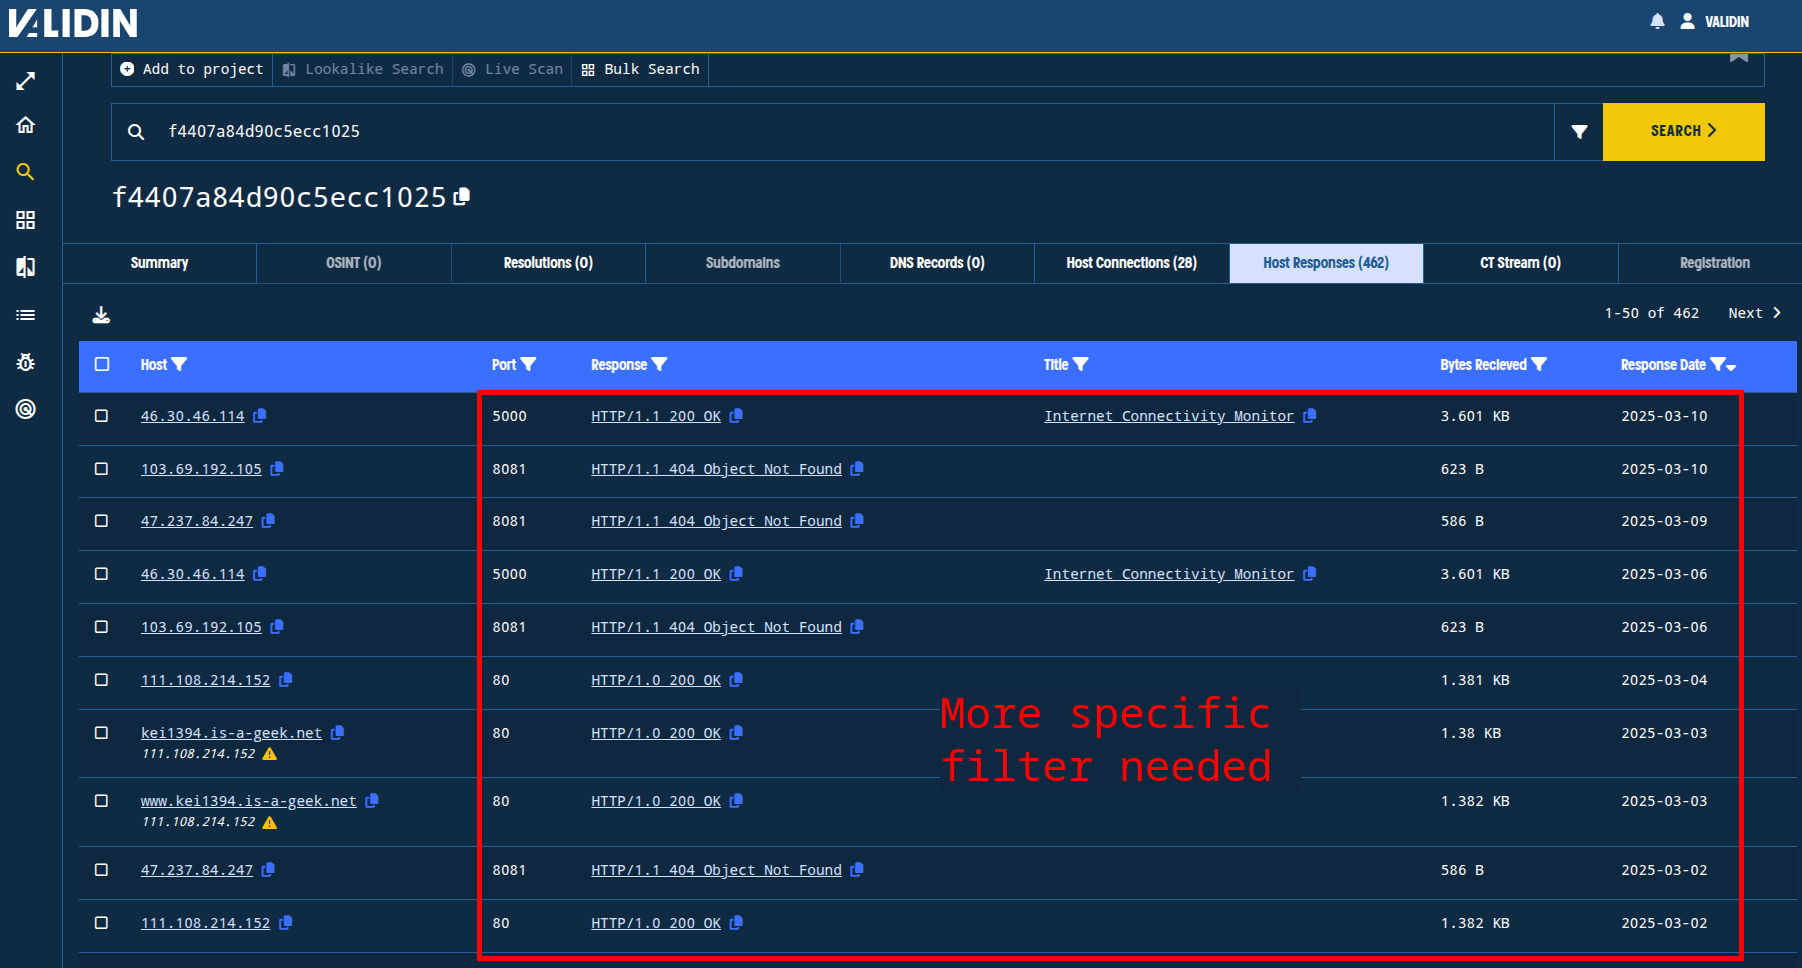Check the 103.69.192.105 row dated 2025-03-06
Screen dimensions: 1802x968
[x=101, y=627]
